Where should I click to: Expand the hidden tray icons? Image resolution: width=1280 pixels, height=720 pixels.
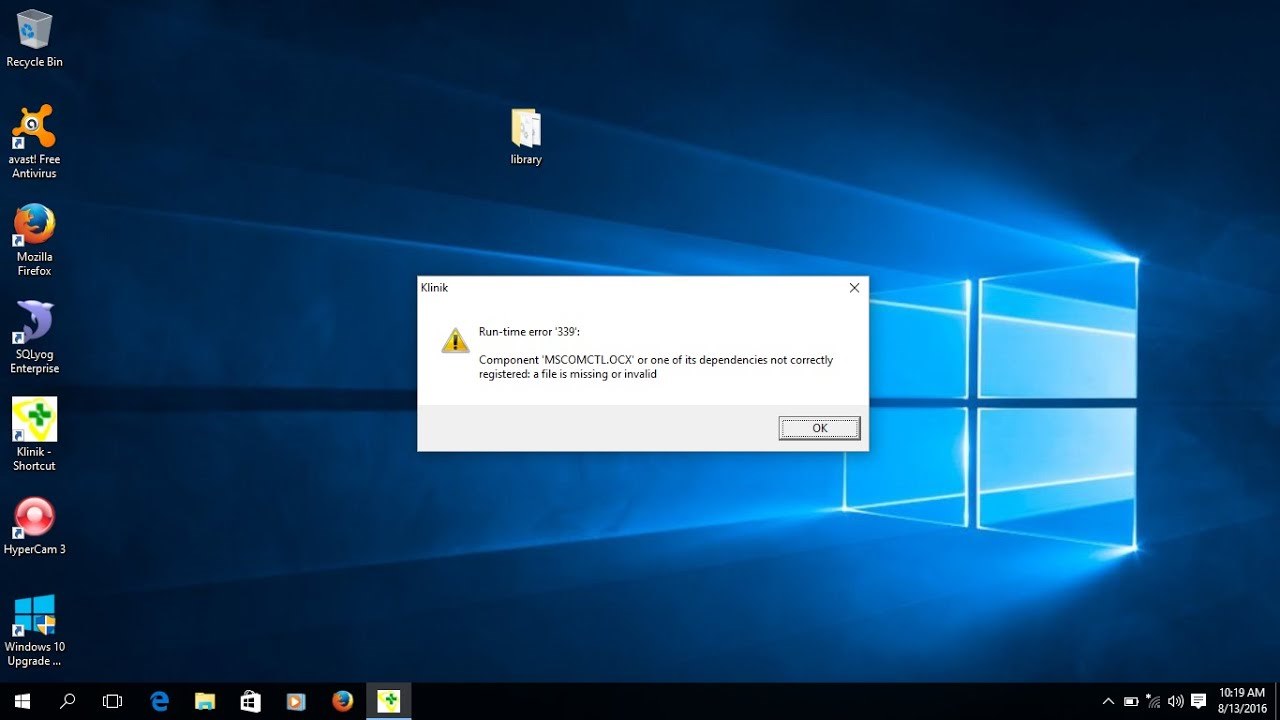1108,701
